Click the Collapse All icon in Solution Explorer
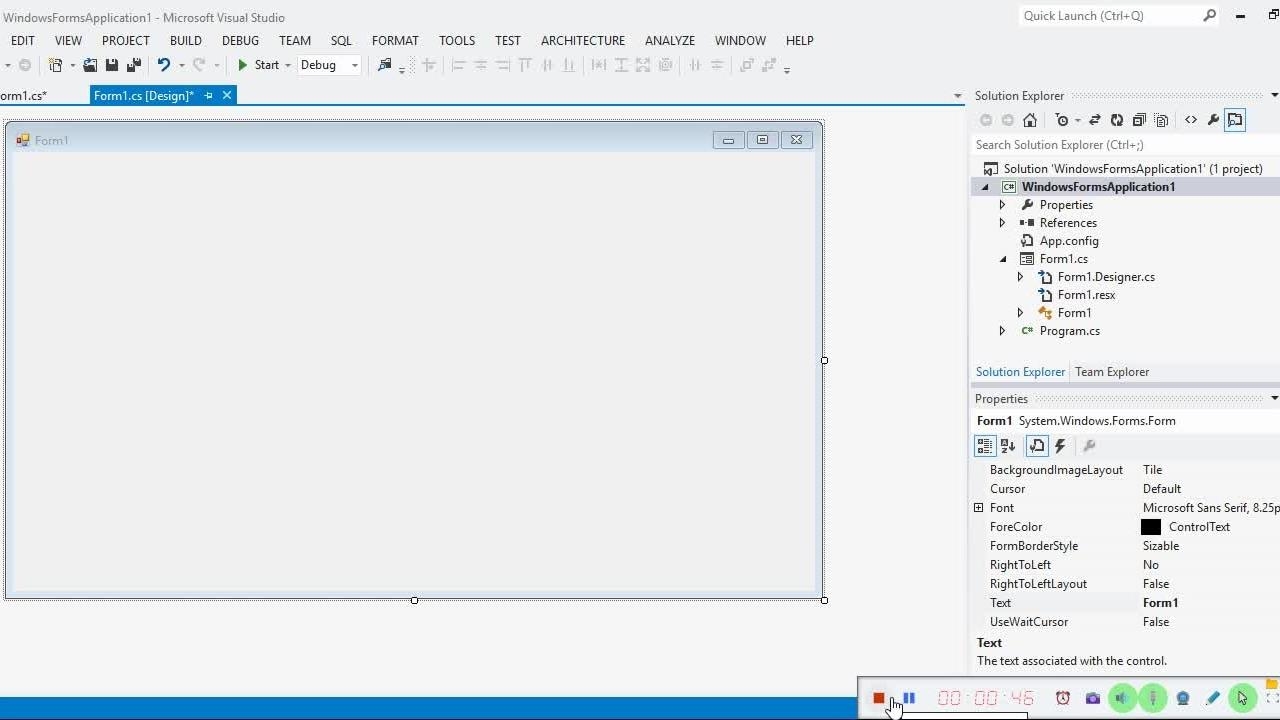The image size is (1280, 720). (1139, 120)
